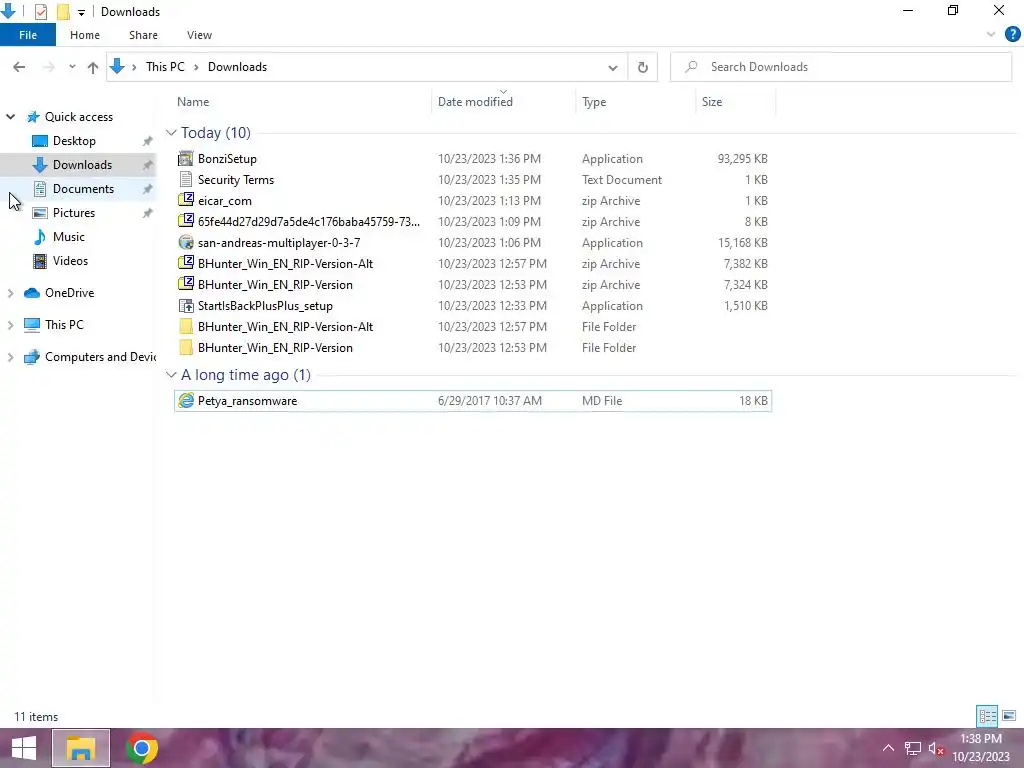Open the File menu
This screenshot has width=1024, height=768.
pos(28,35)
